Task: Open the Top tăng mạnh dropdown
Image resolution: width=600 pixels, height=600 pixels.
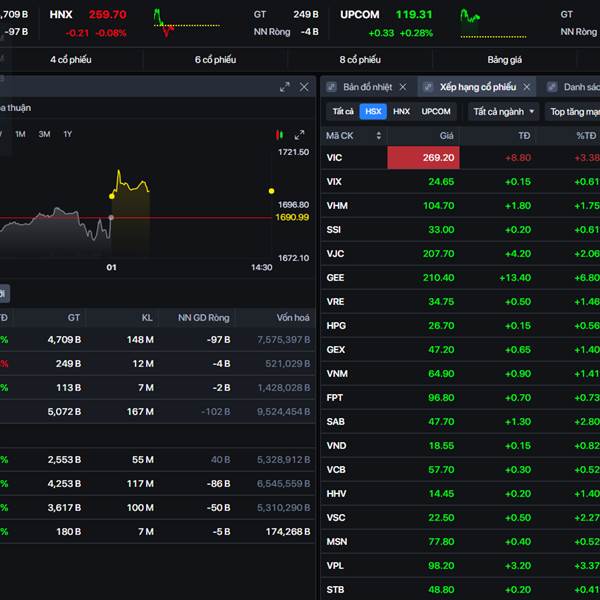Action: click(x=573, y=112)
